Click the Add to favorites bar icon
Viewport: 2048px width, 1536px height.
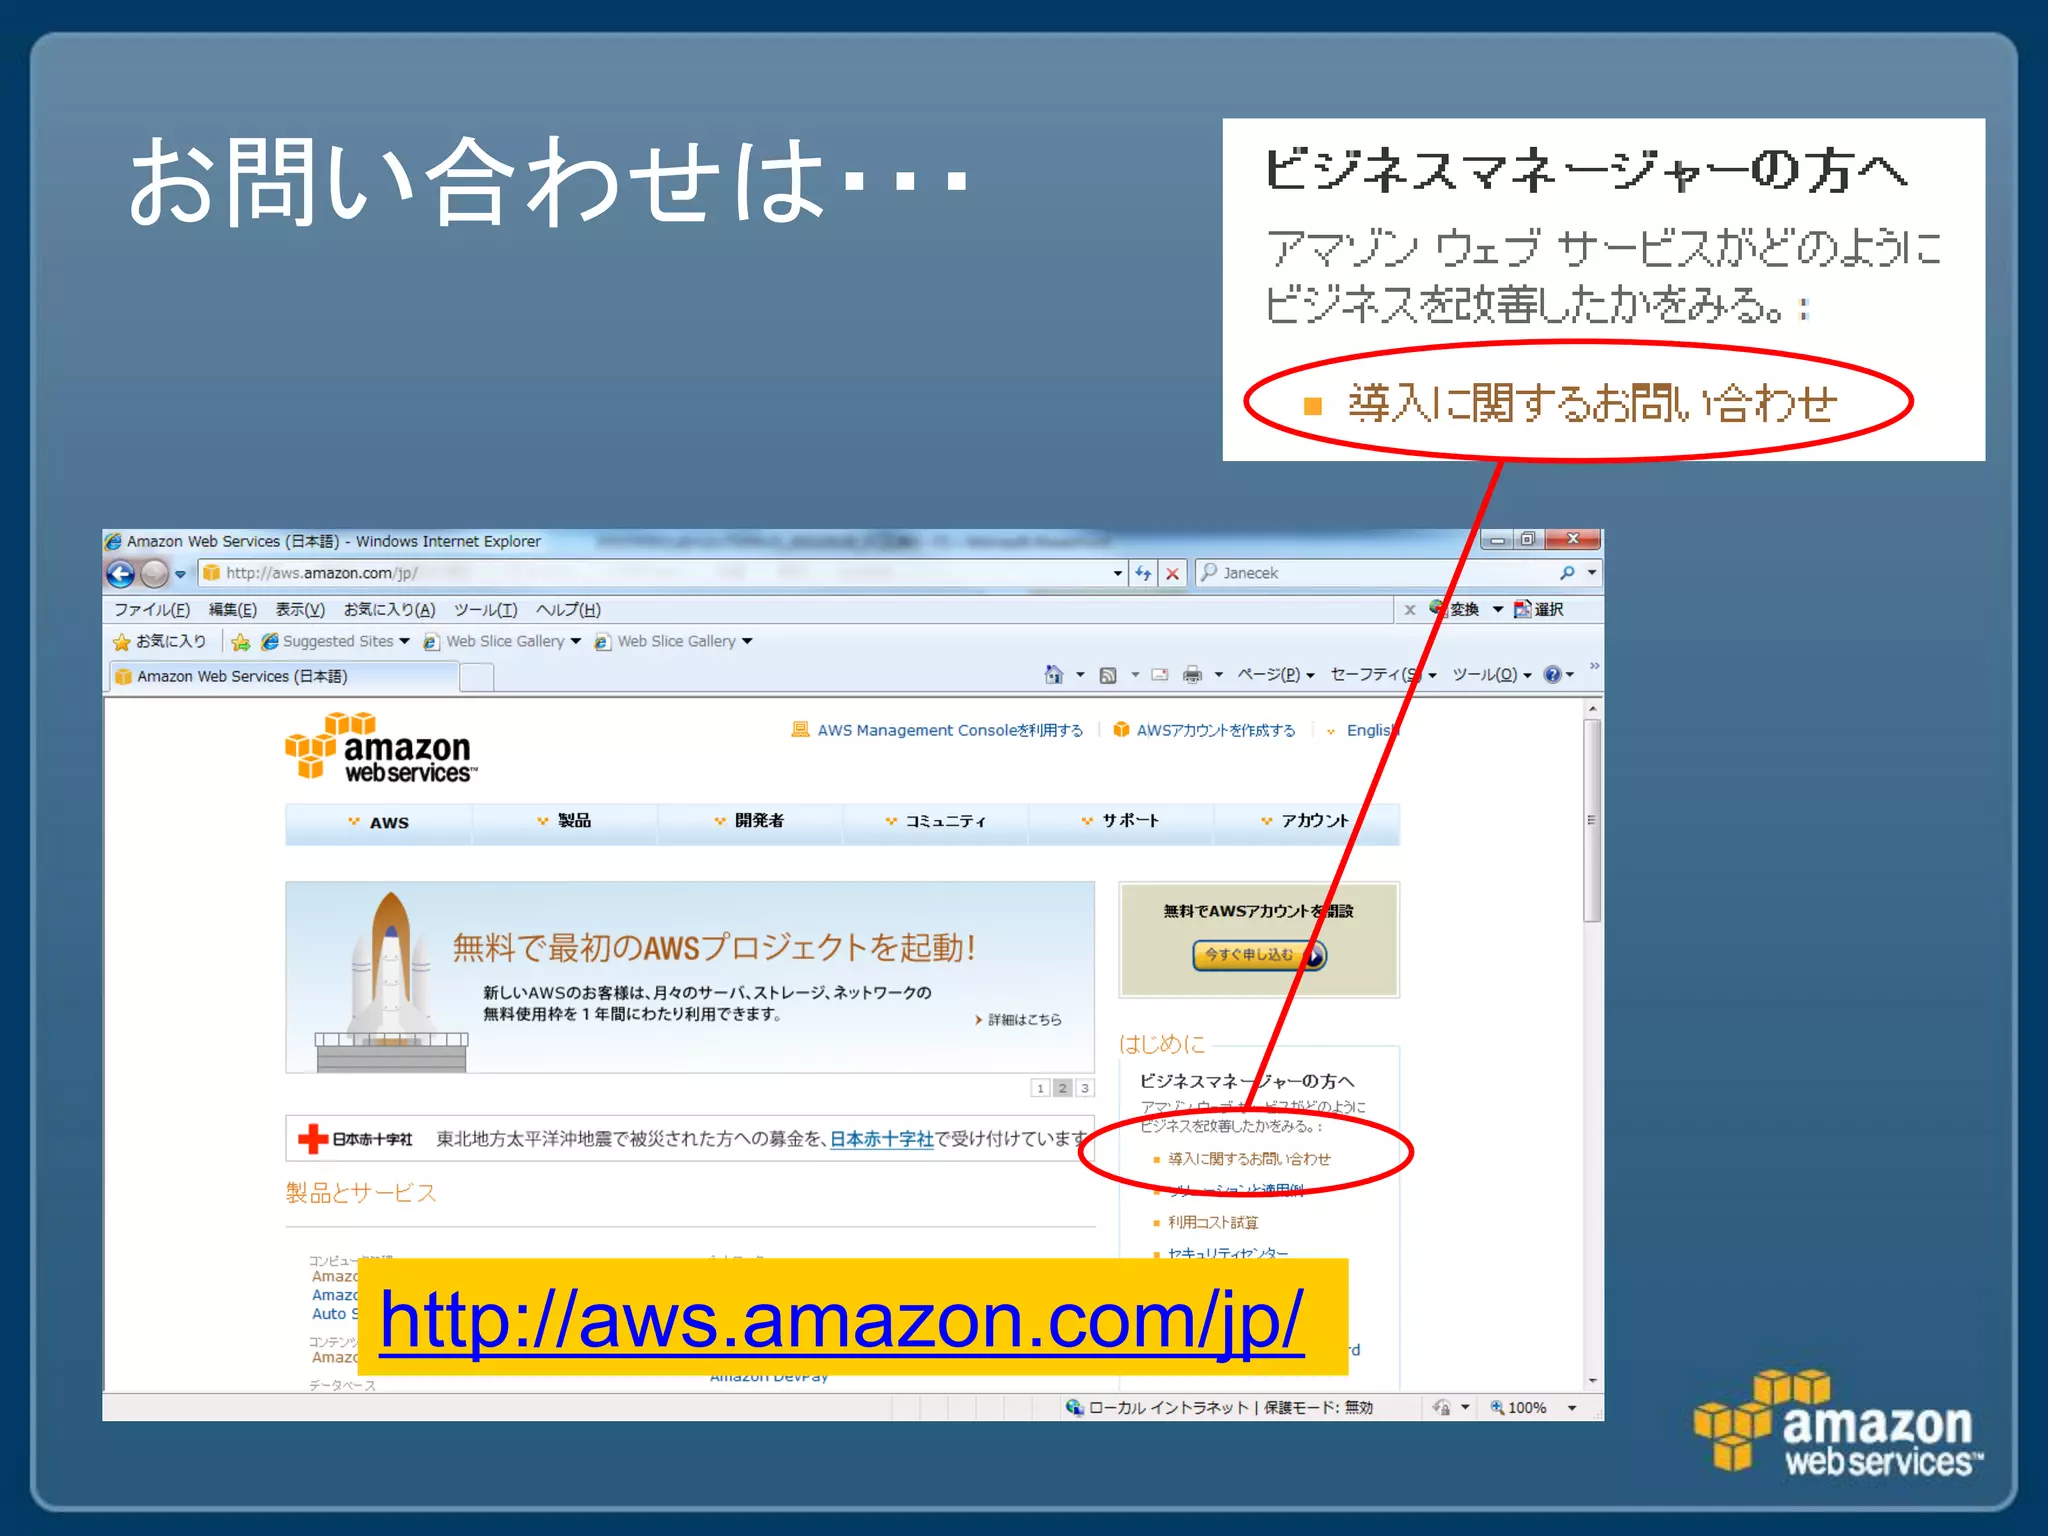pyautogui.click(x=240, y=642)
